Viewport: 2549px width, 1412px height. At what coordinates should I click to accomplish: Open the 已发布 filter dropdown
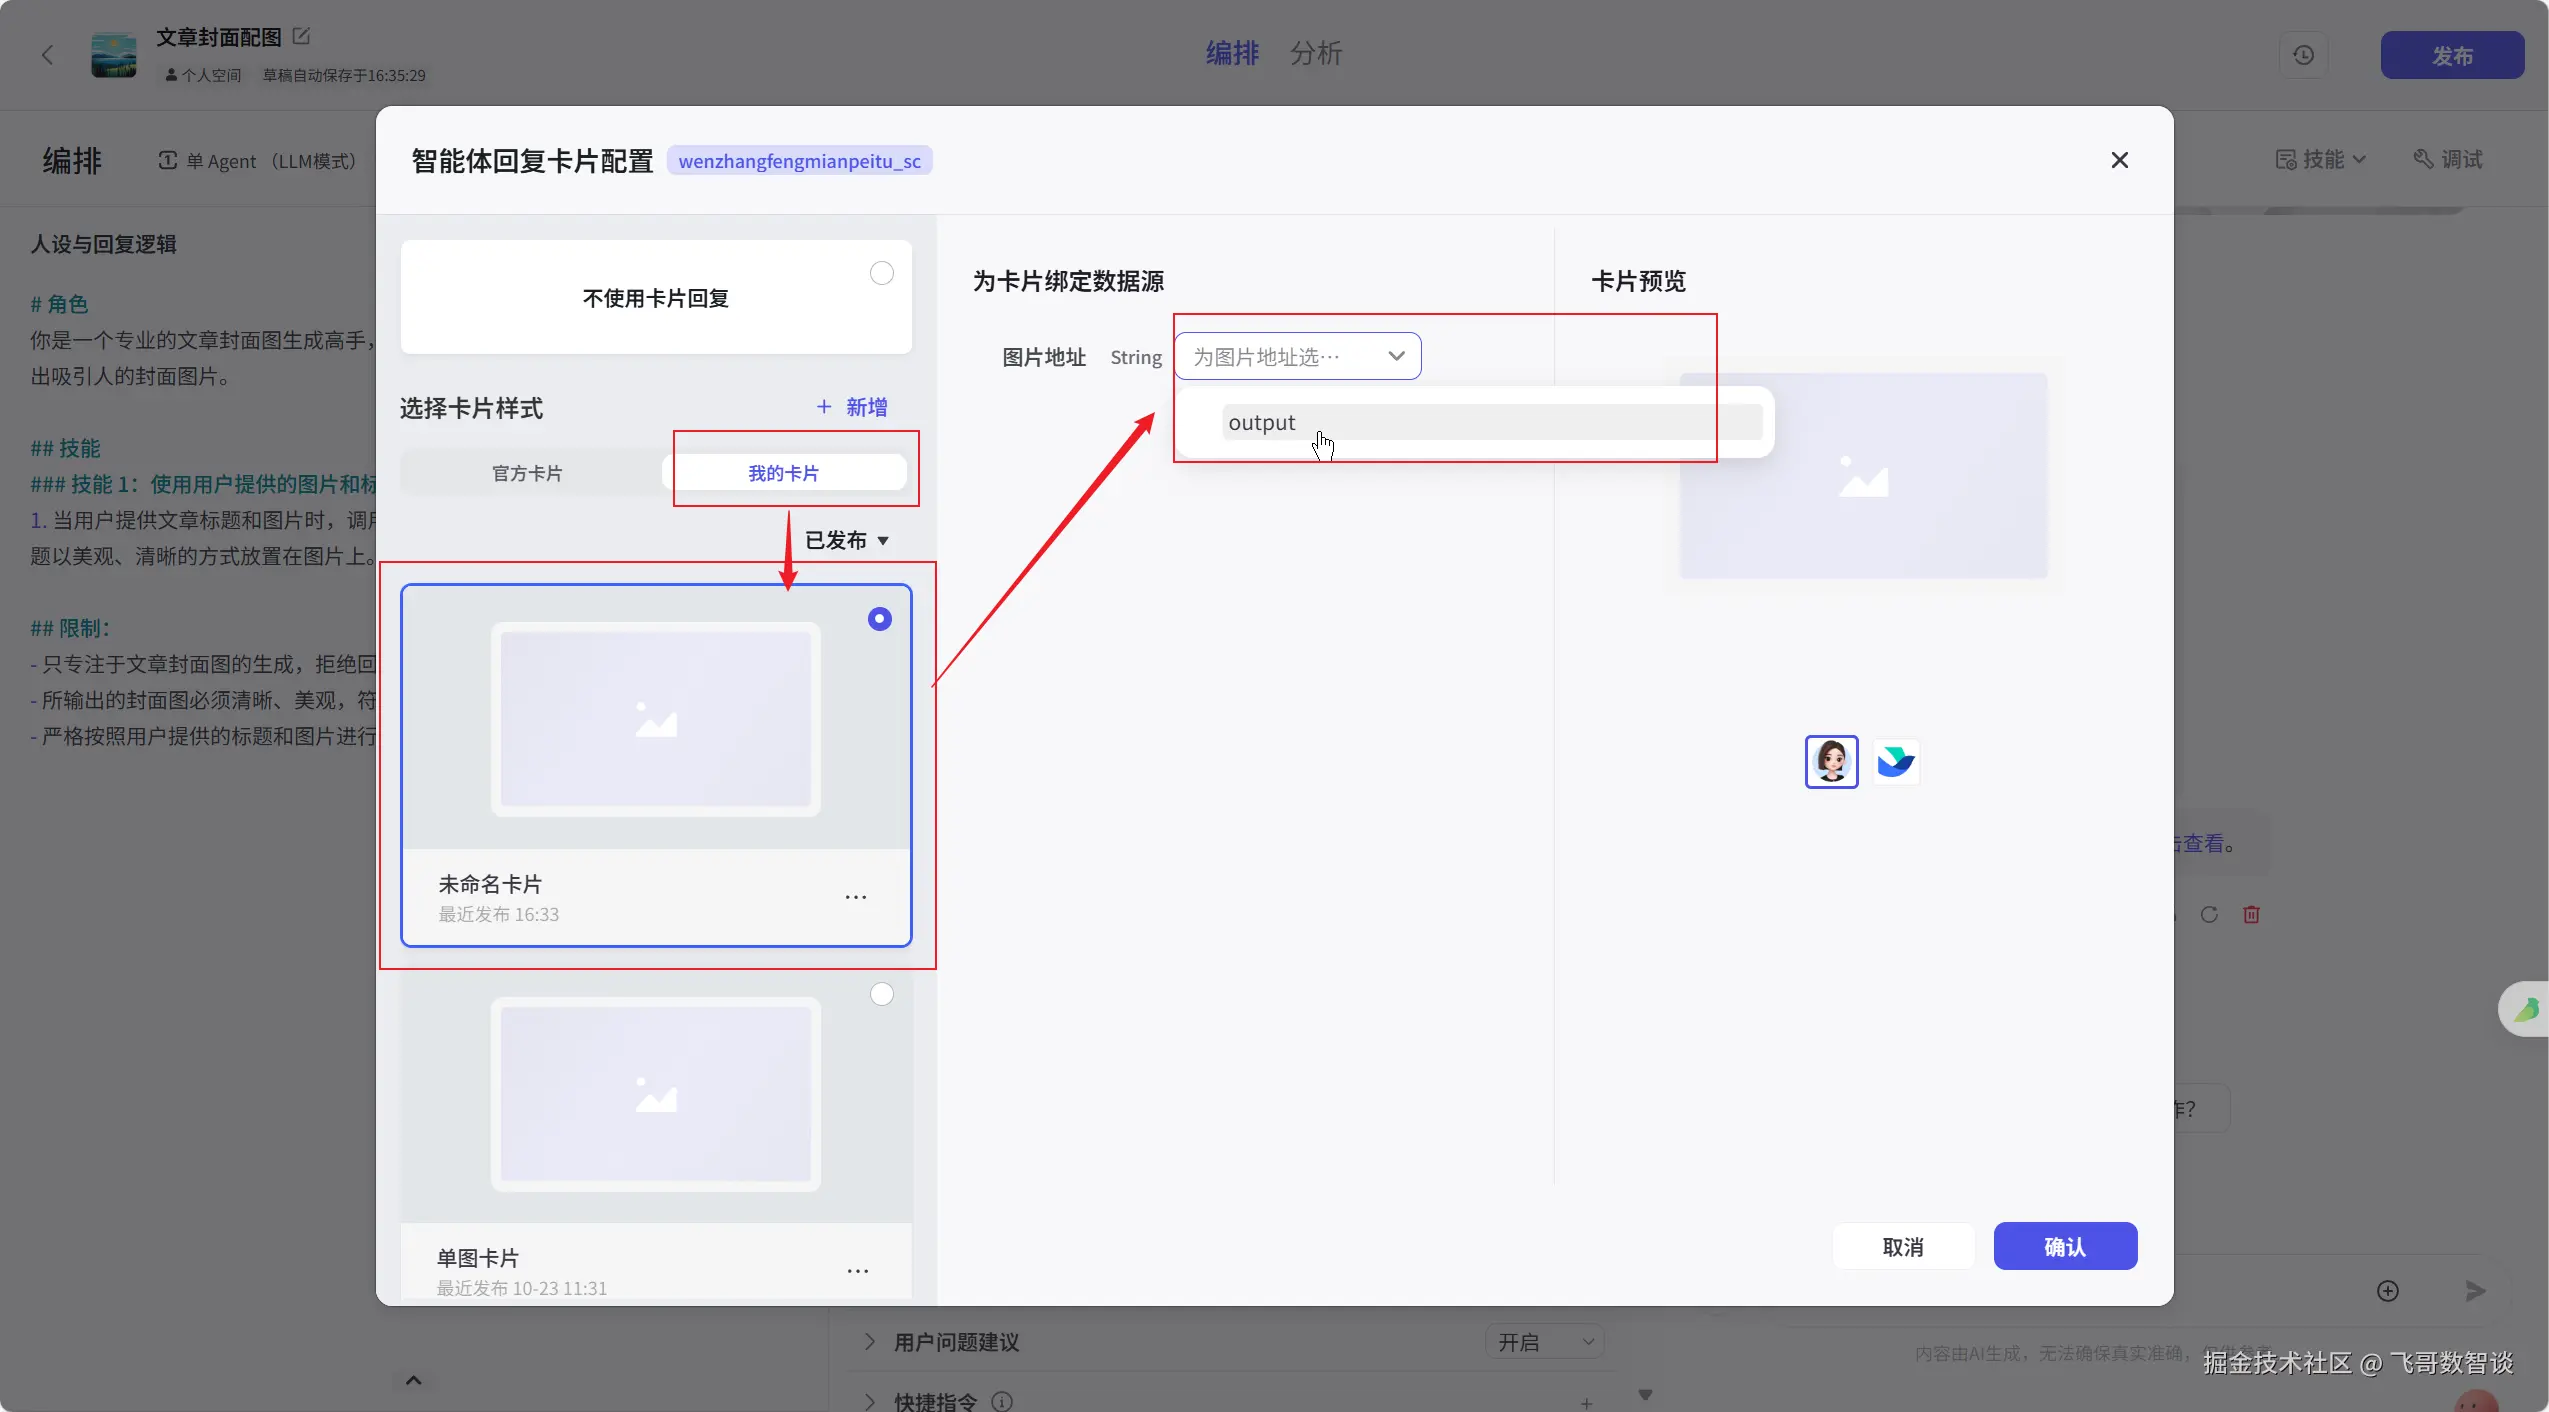(x=846, y=541)
